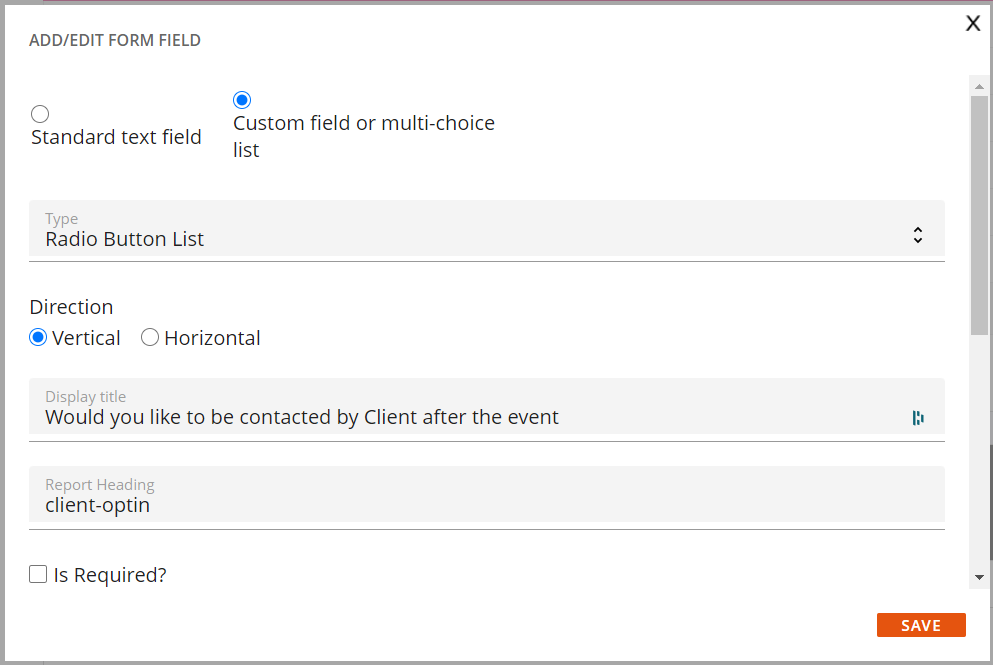
Task: Close the Add/Edit Form Field dialog
Action: [x=973, y=23]
